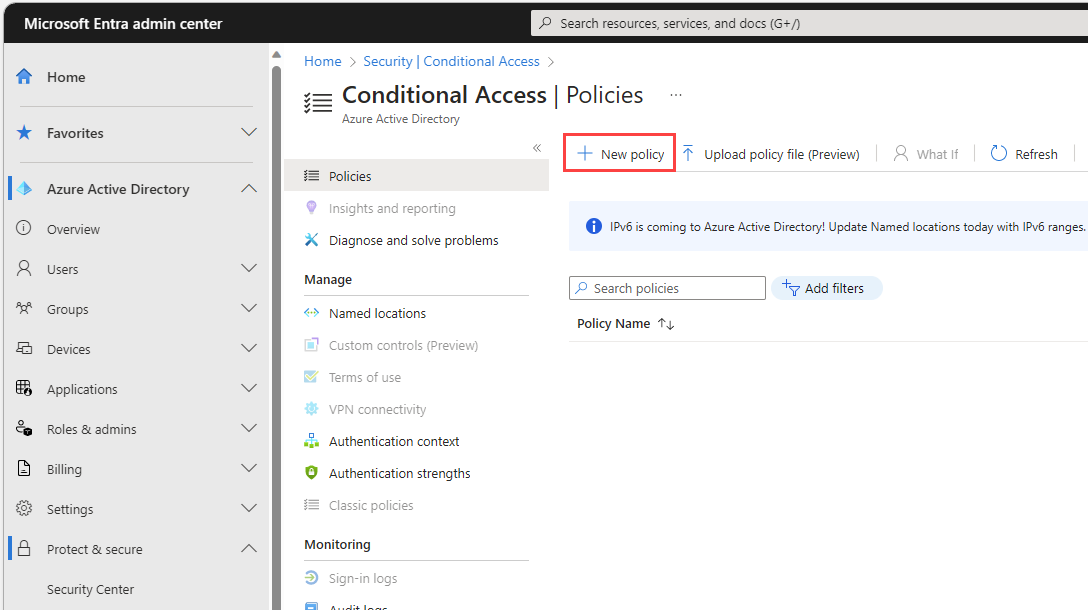Expand the Devices submenu chevron
The height and width of the screenshot is (610, 1088).
[x=248, y=348]
